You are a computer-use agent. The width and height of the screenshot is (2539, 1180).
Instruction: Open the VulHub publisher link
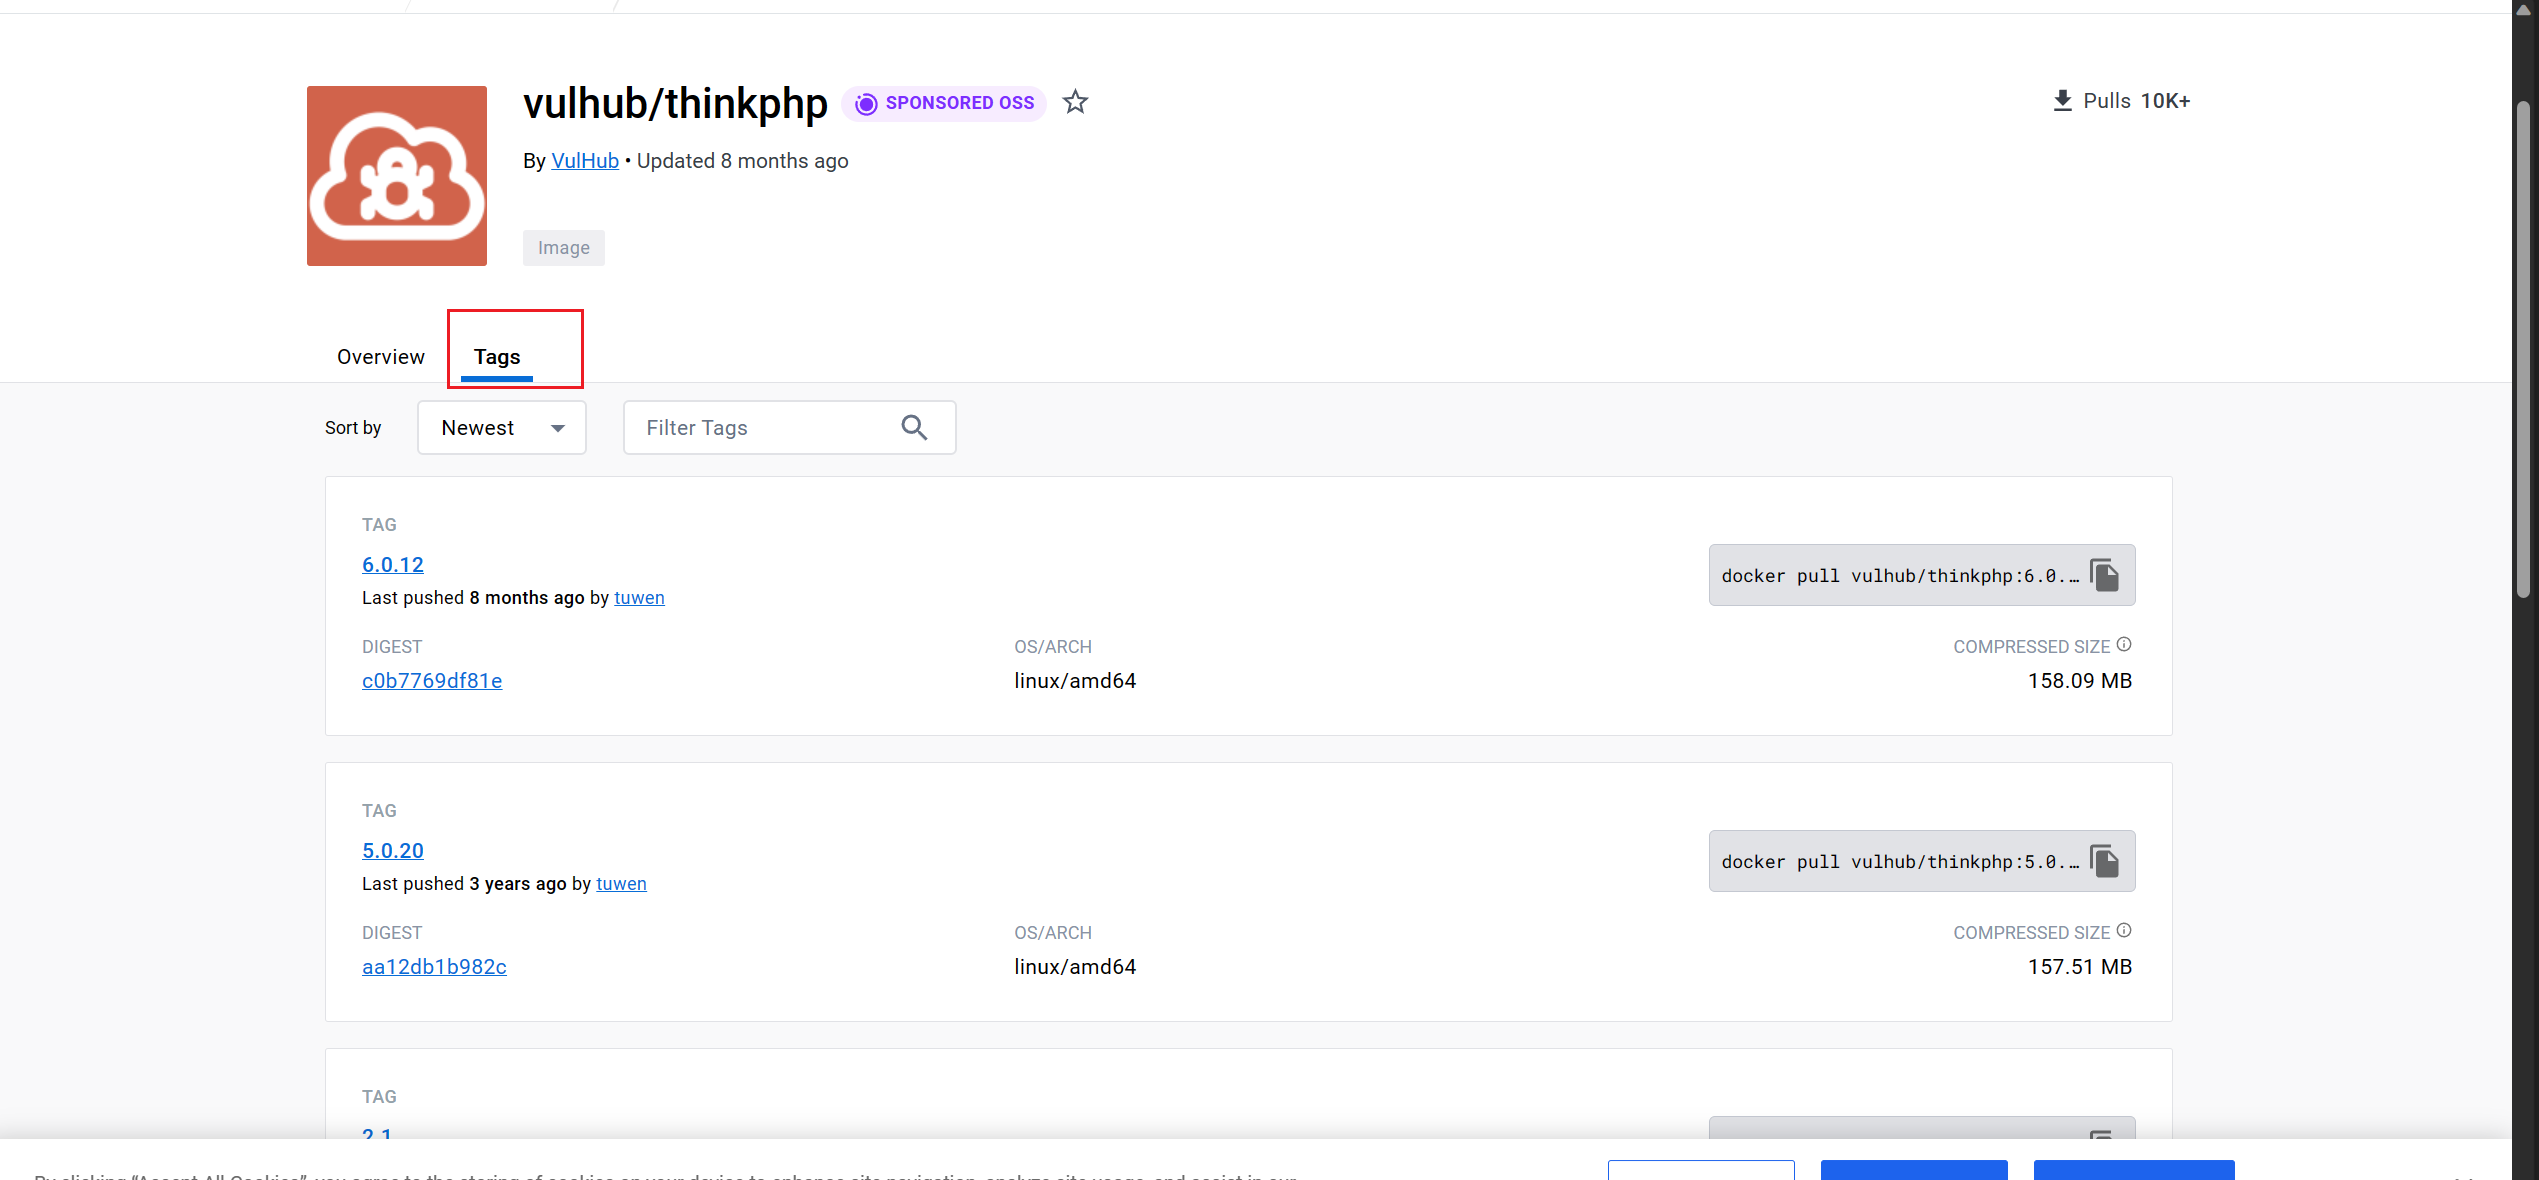click(x=585, y=161)
